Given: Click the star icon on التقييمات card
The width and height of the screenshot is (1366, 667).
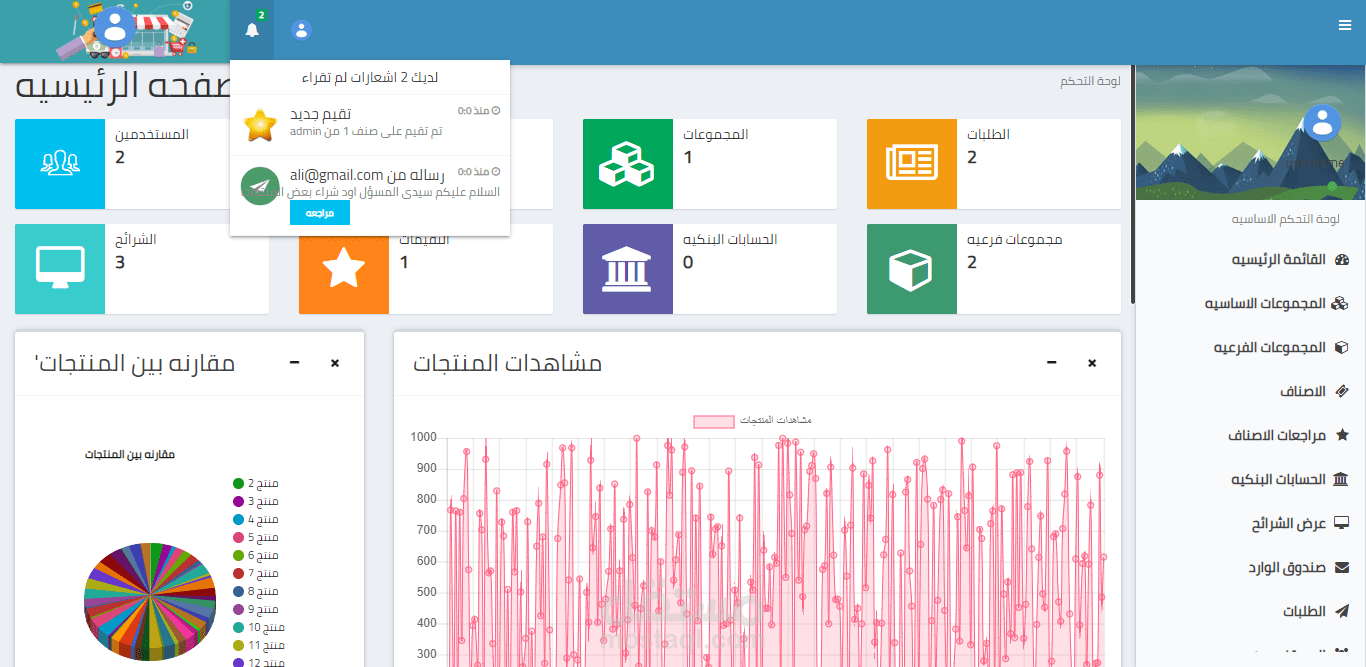Looking at the screenshot, I should coord(343,269).
